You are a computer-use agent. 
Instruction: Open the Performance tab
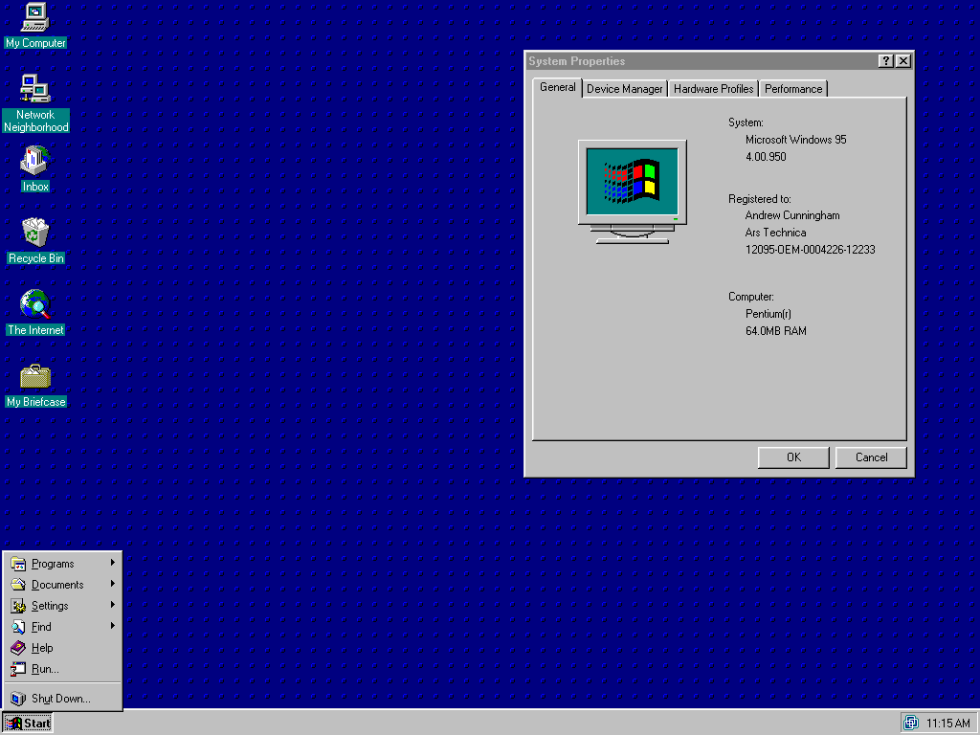[793, 88]
